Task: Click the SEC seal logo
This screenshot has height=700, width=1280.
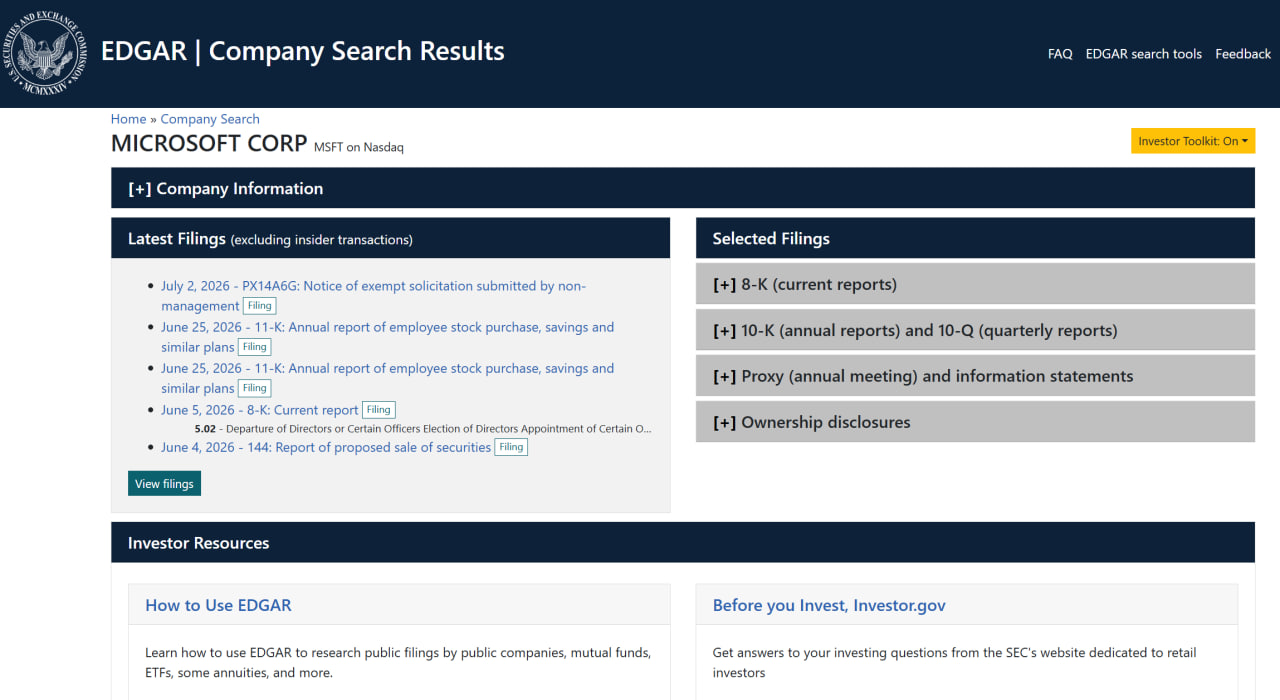Action: [44, 54]
